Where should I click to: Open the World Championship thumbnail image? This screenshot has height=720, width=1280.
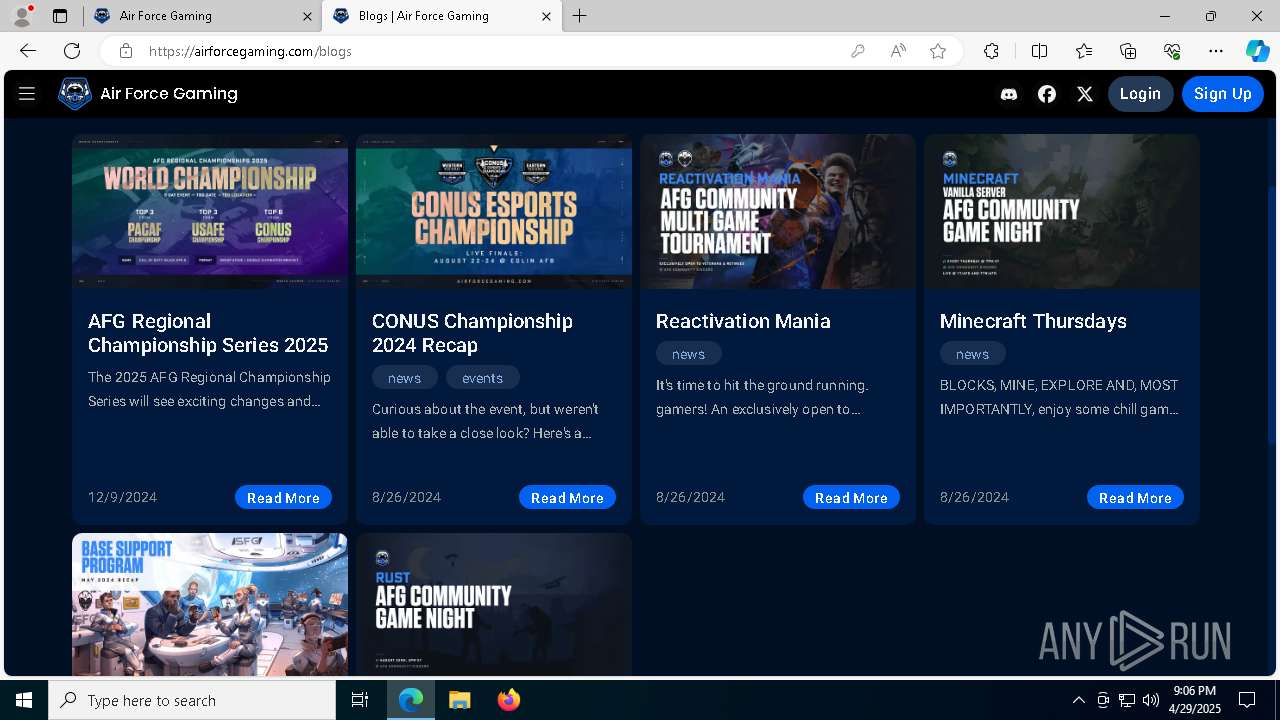pos(210,212)
